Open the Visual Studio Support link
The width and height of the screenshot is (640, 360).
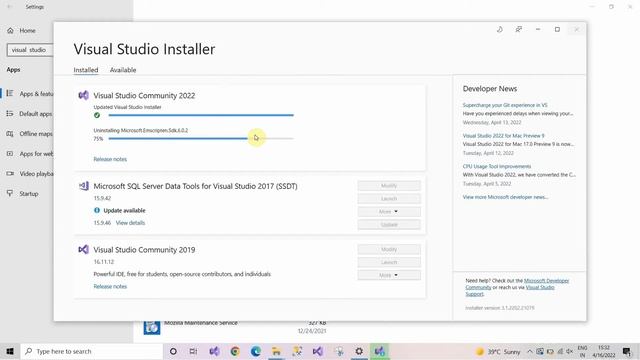pyautogui.click(x=540, y=287)
